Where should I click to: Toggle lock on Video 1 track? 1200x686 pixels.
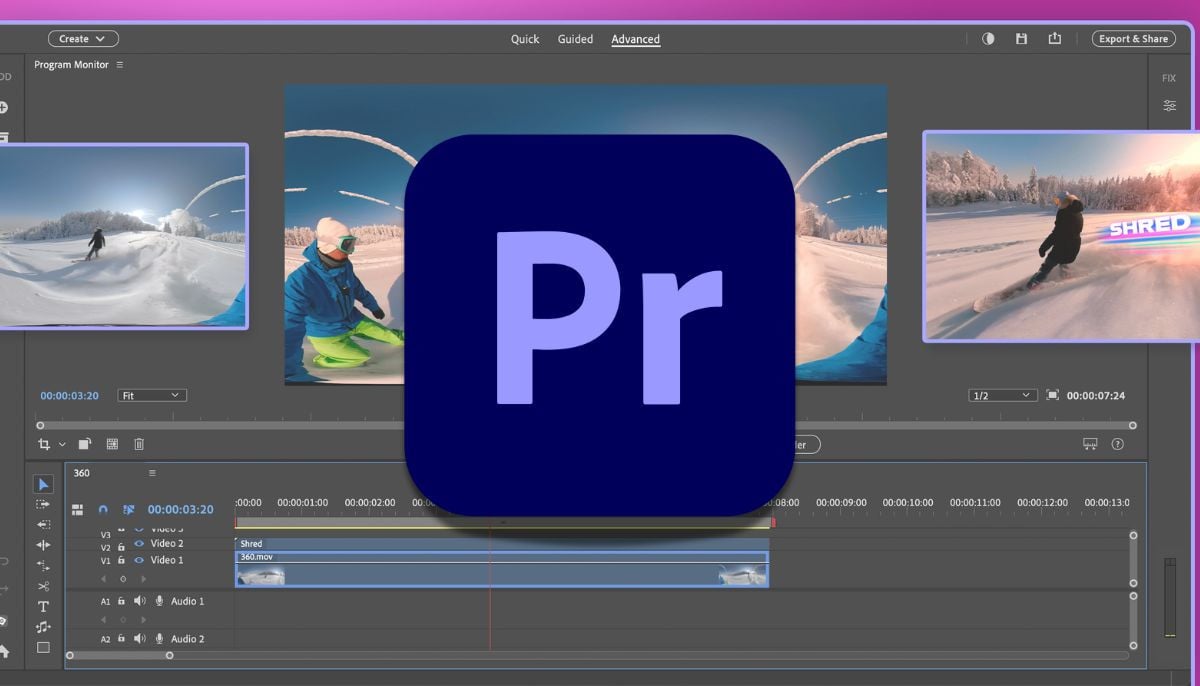121,560
